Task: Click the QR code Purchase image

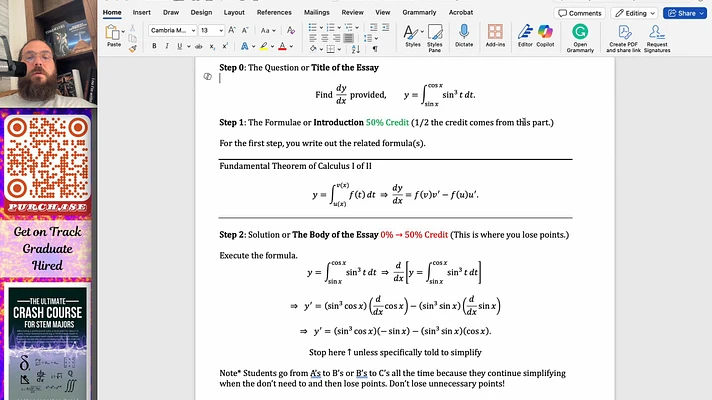Action: 48,163
